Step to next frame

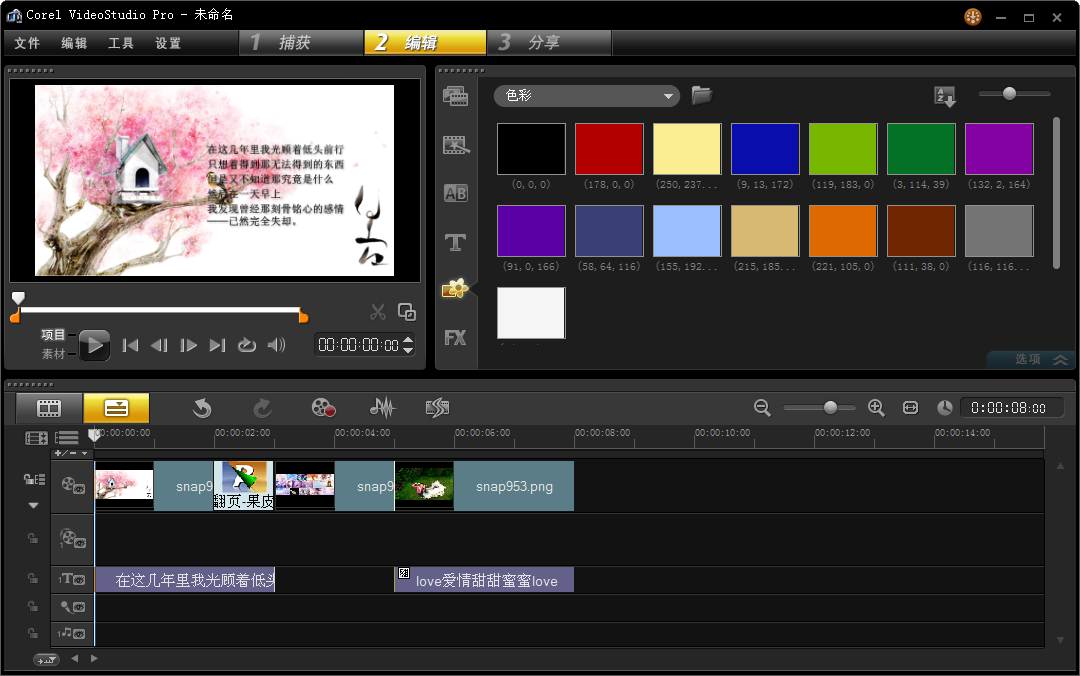pos(188,345)
